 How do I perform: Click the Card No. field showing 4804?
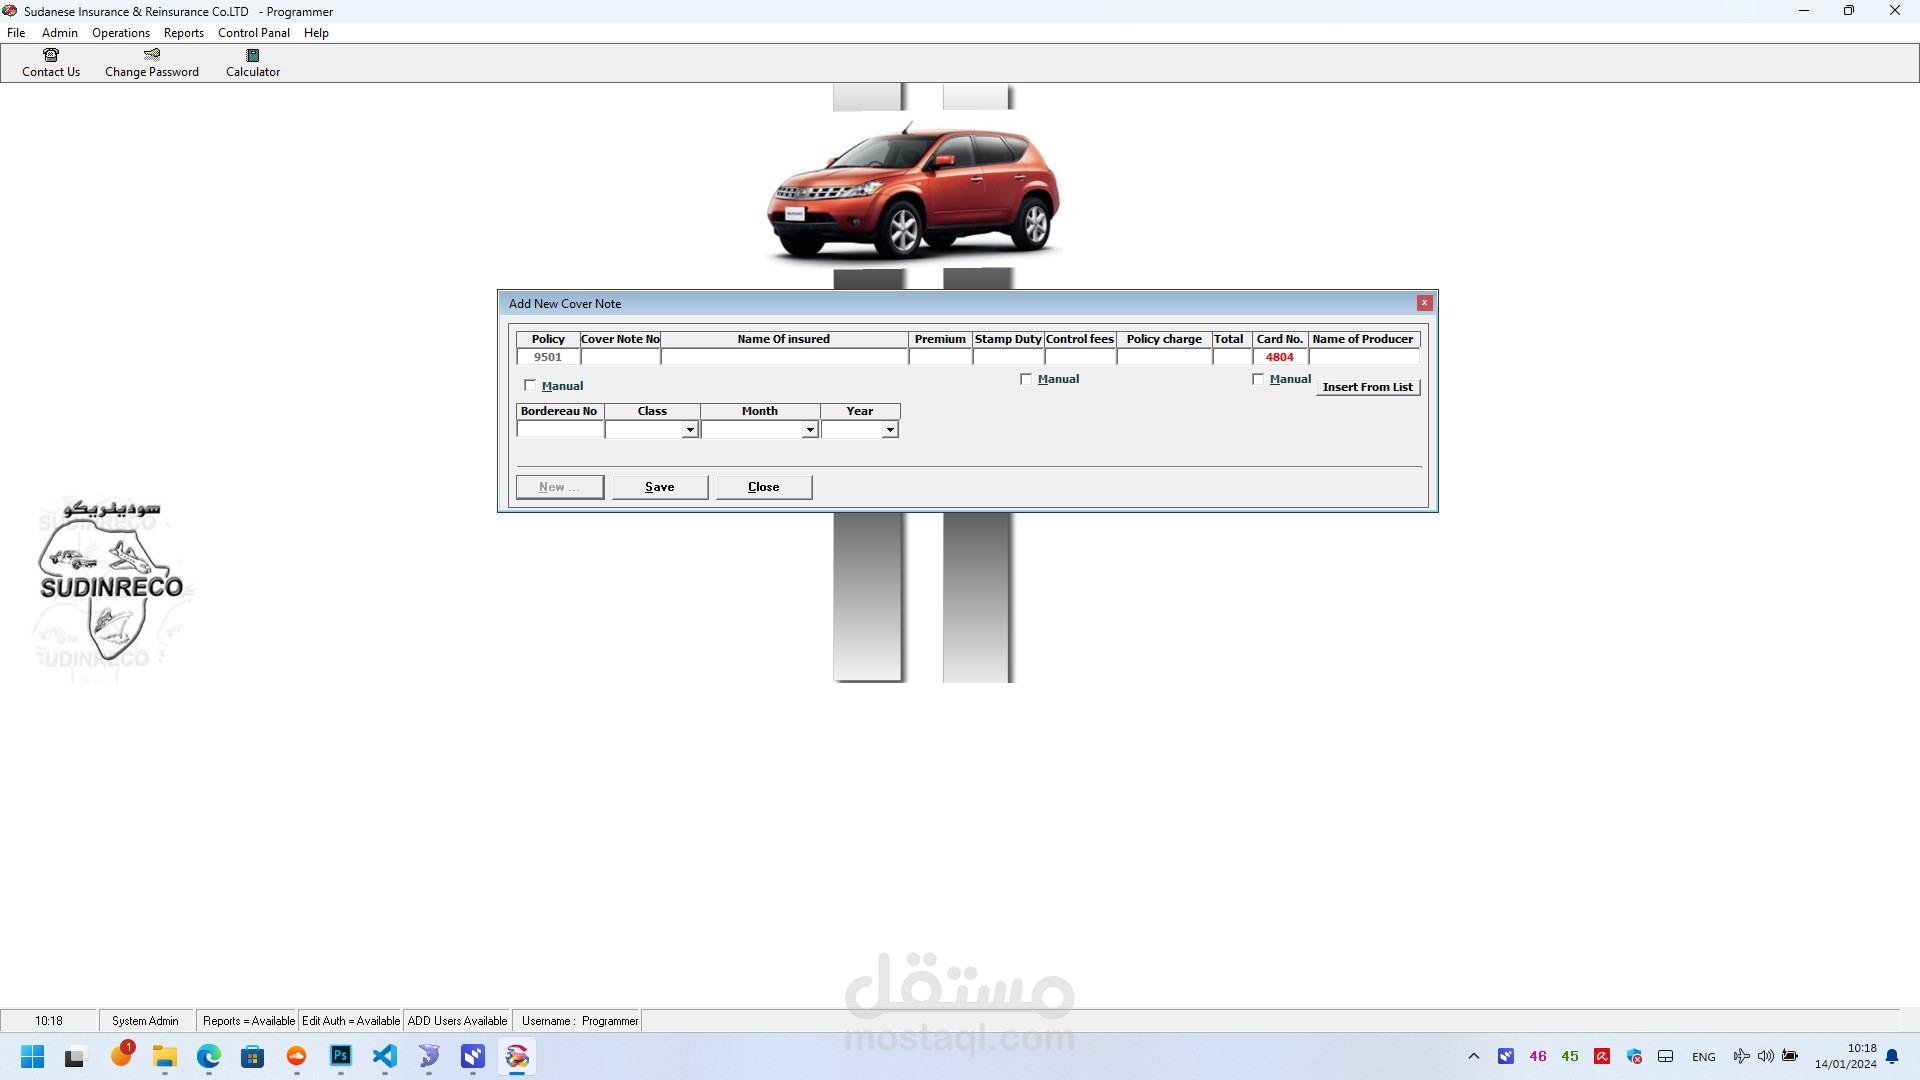point(1280,357)
